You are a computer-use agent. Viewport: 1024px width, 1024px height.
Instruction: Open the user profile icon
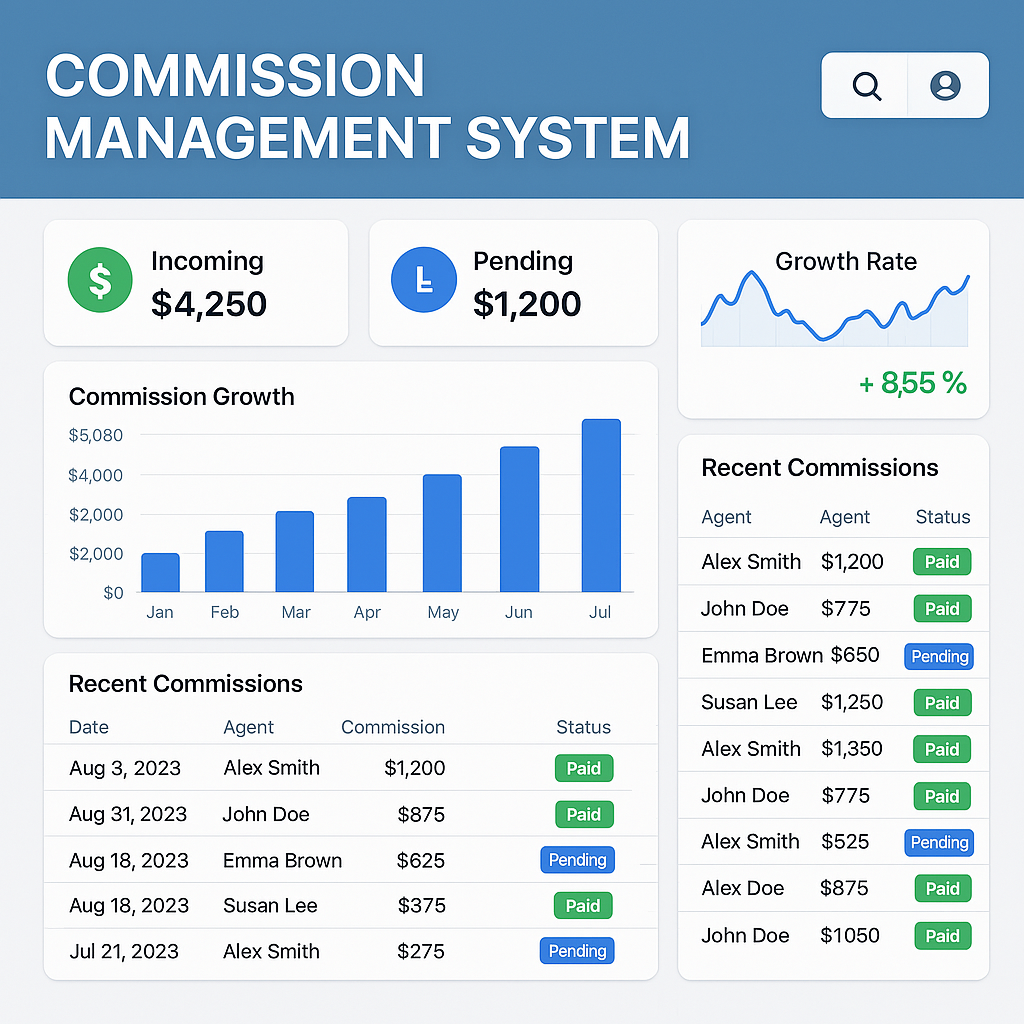[945, 86]
